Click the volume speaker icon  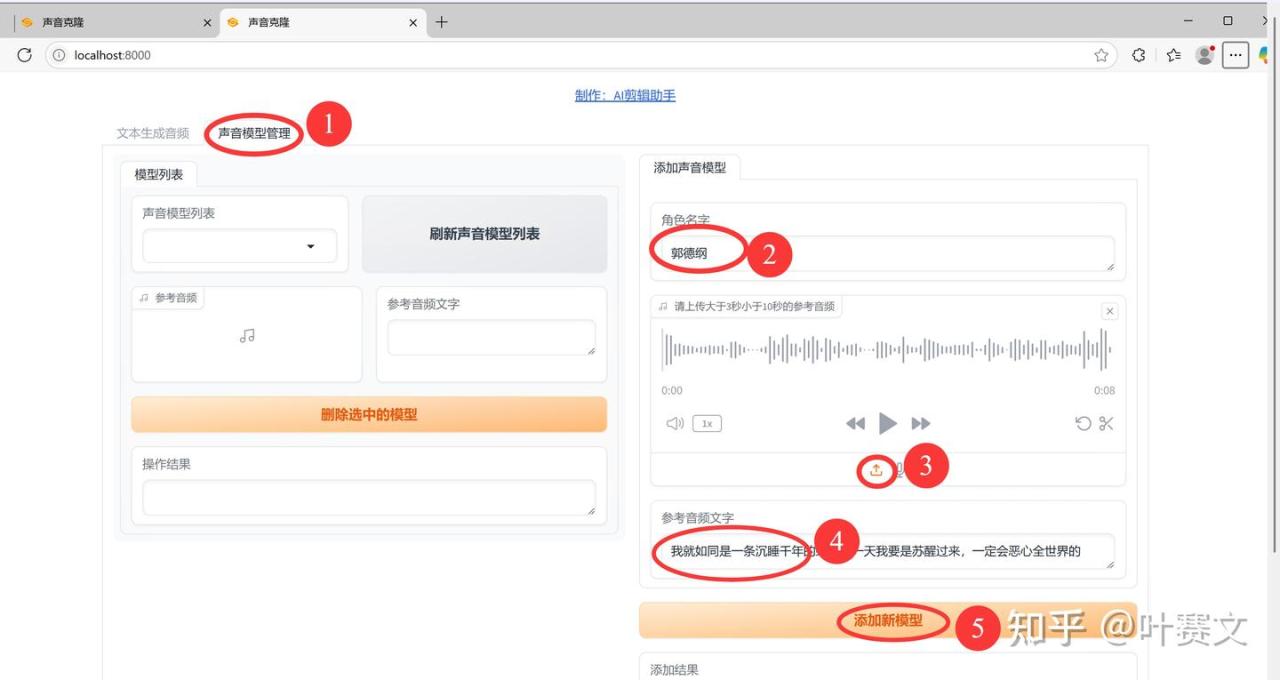coord(675,423)
